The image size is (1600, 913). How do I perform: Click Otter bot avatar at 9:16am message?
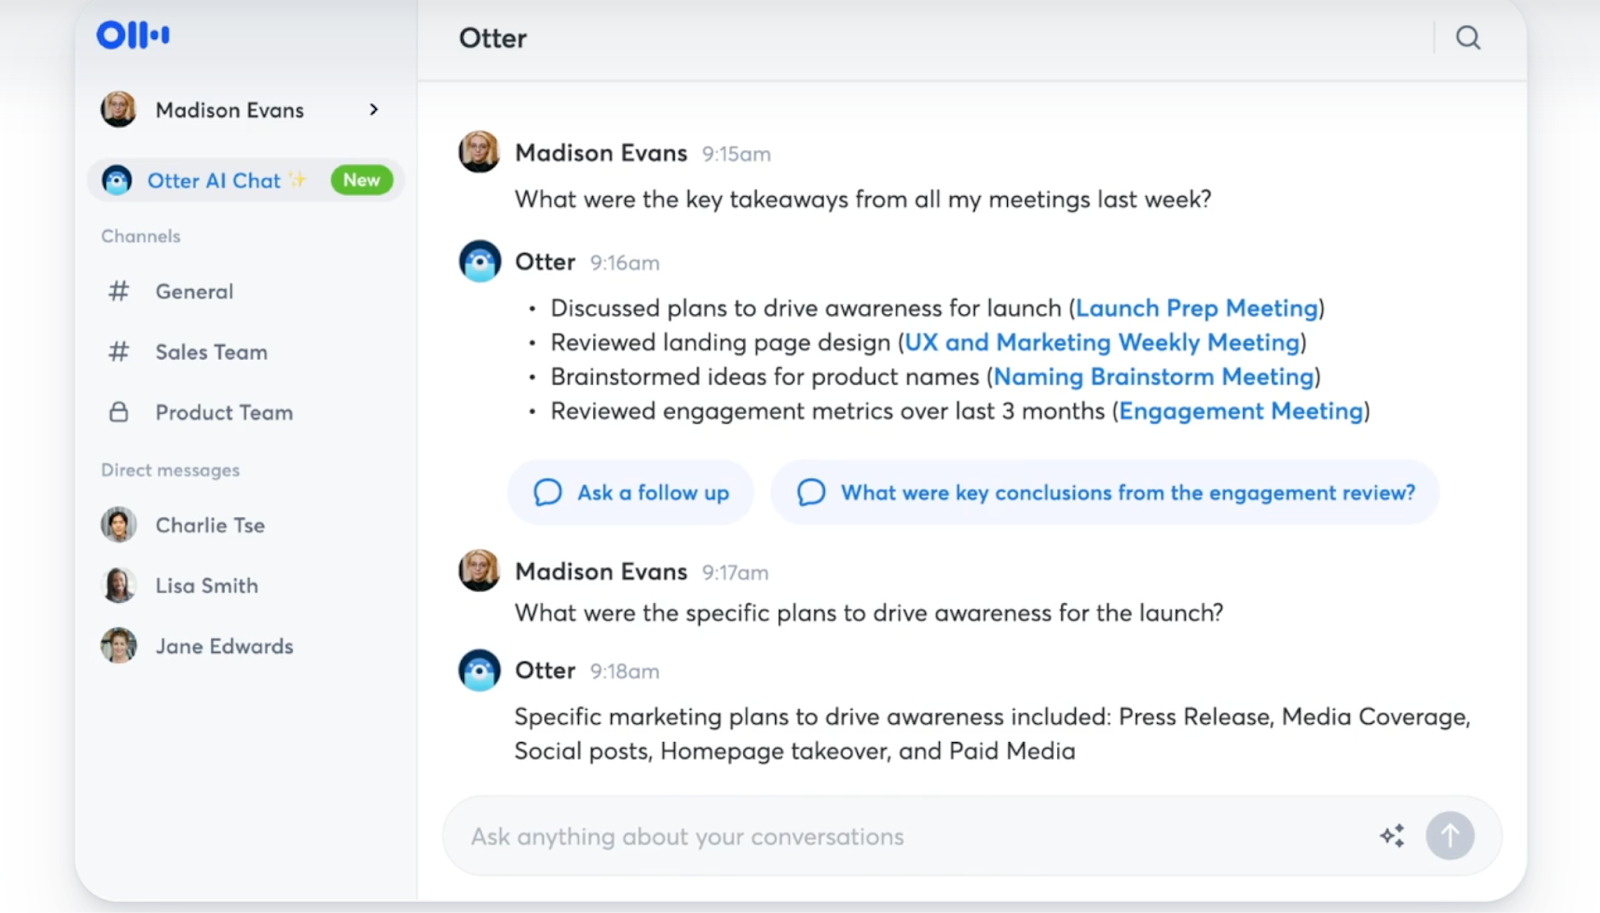pyautogui.click(x=480, y=261)
